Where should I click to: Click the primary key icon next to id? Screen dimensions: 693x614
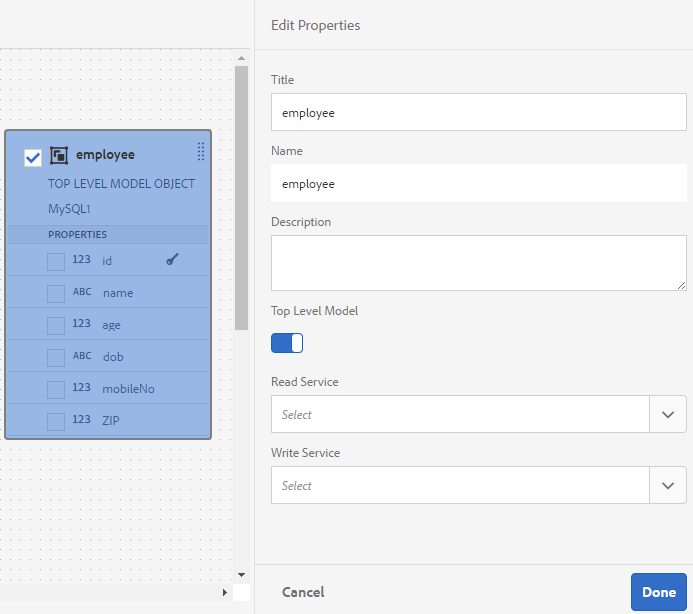172,259
